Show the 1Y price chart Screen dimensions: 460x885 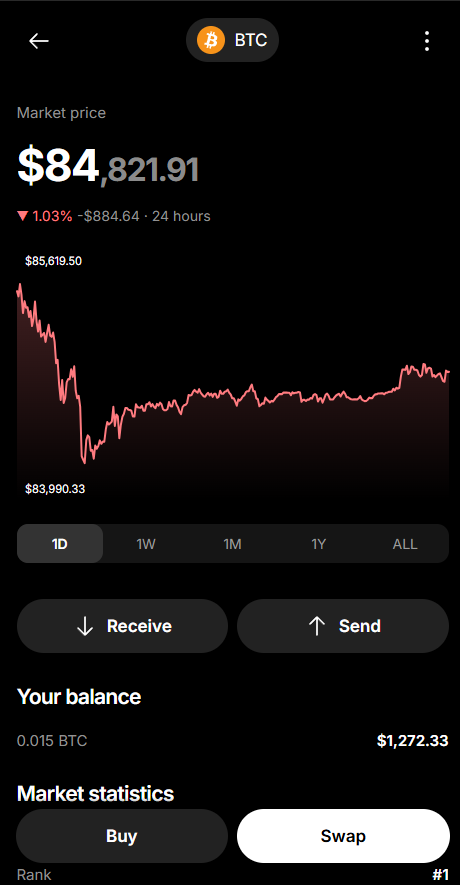[x=319, y=544]
